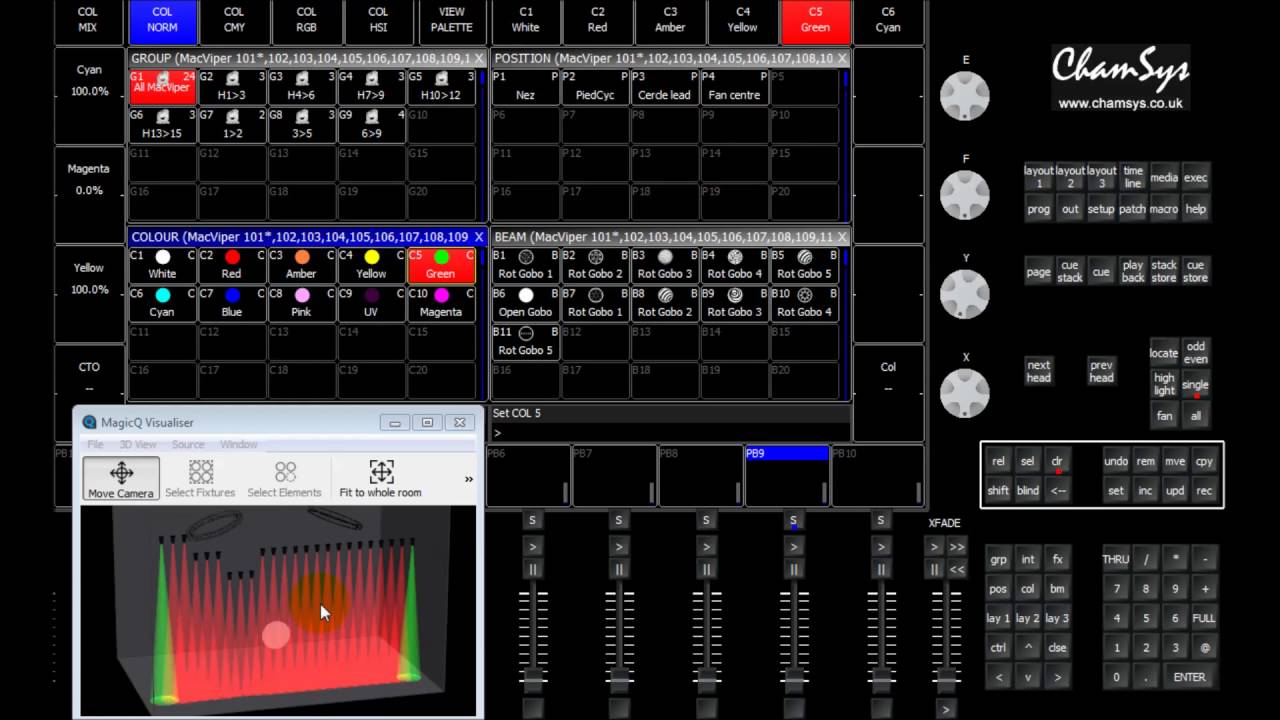Adjust the PB10 playback fader
Viewport: 1280px width, 720px height.
click(x=881, y=679)
